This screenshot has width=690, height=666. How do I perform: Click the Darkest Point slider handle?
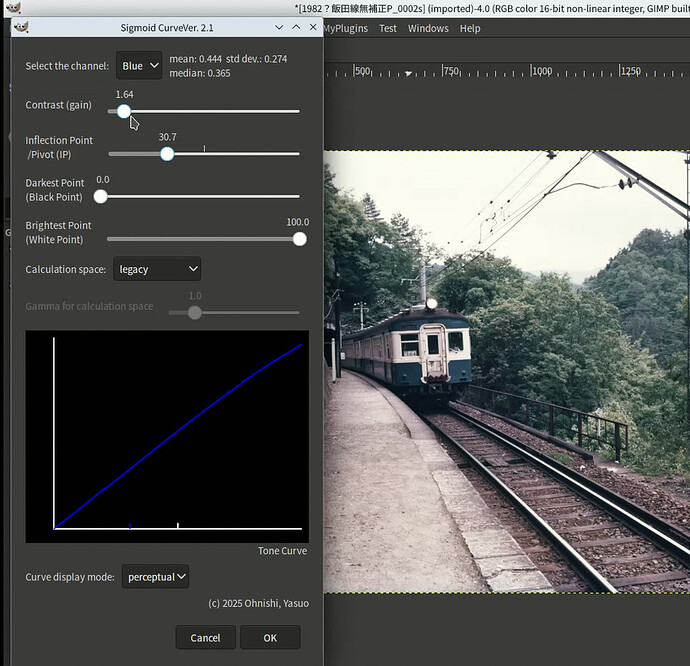[x=100, y=197]
